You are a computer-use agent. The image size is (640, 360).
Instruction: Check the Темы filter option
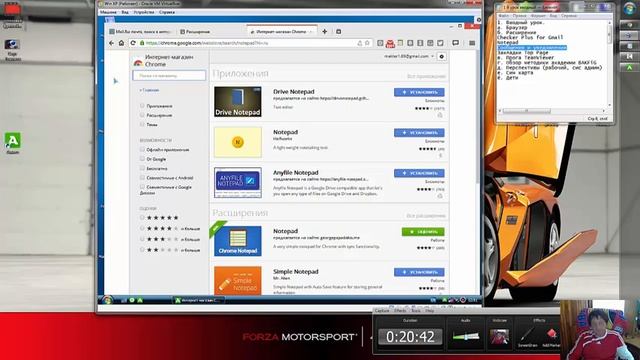click(x=142, y=124)
